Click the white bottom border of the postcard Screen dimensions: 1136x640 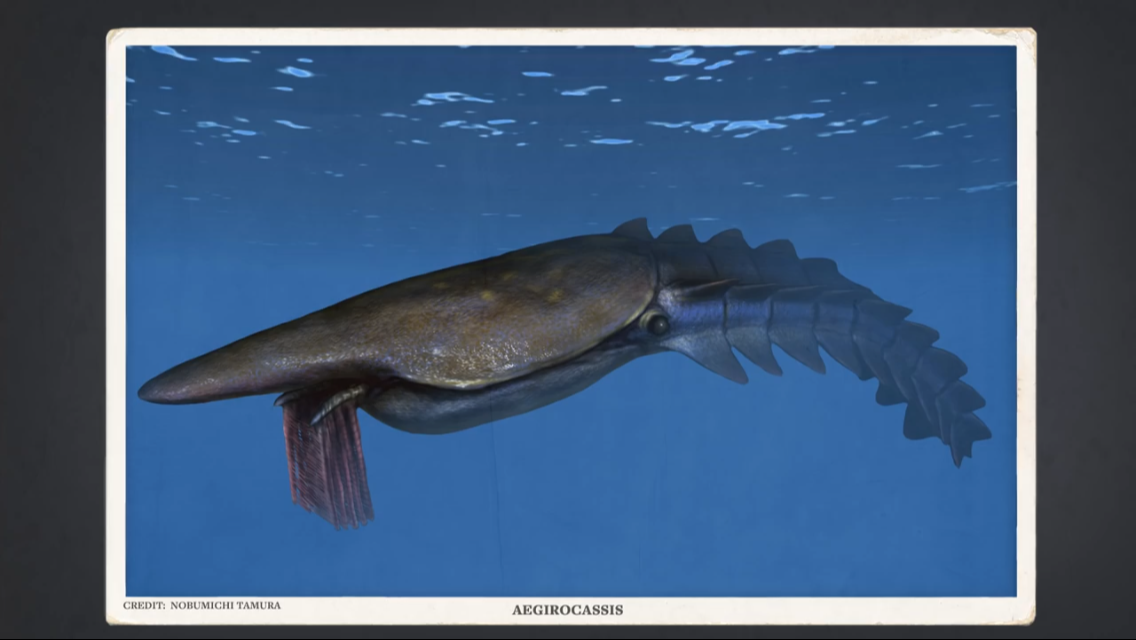pyautogui.click(x=800, y=610)
